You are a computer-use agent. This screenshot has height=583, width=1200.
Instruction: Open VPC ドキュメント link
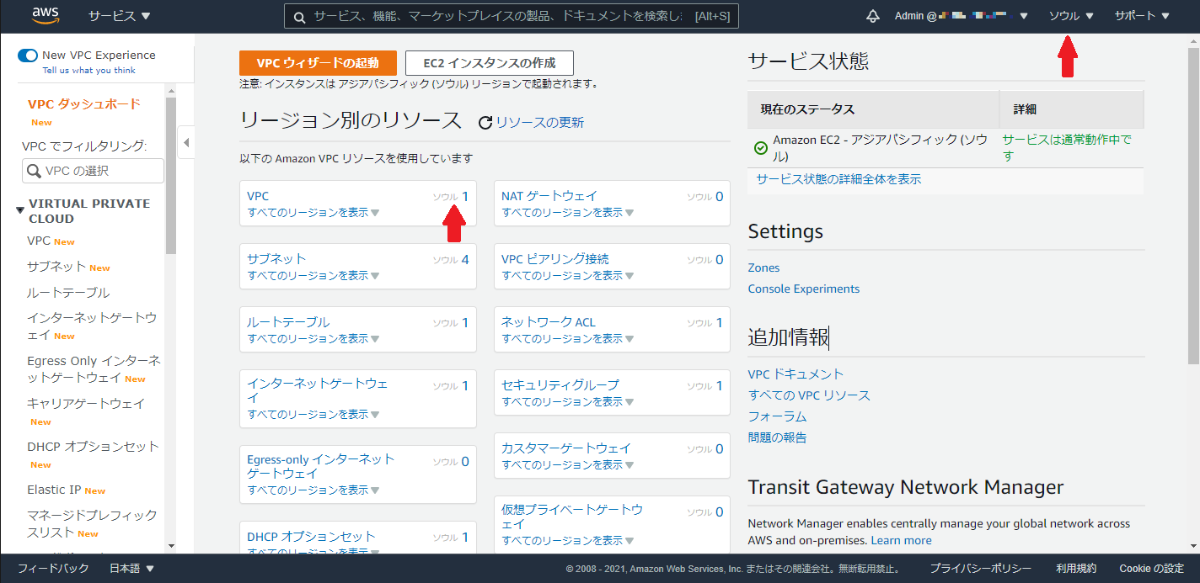[796, 375]
